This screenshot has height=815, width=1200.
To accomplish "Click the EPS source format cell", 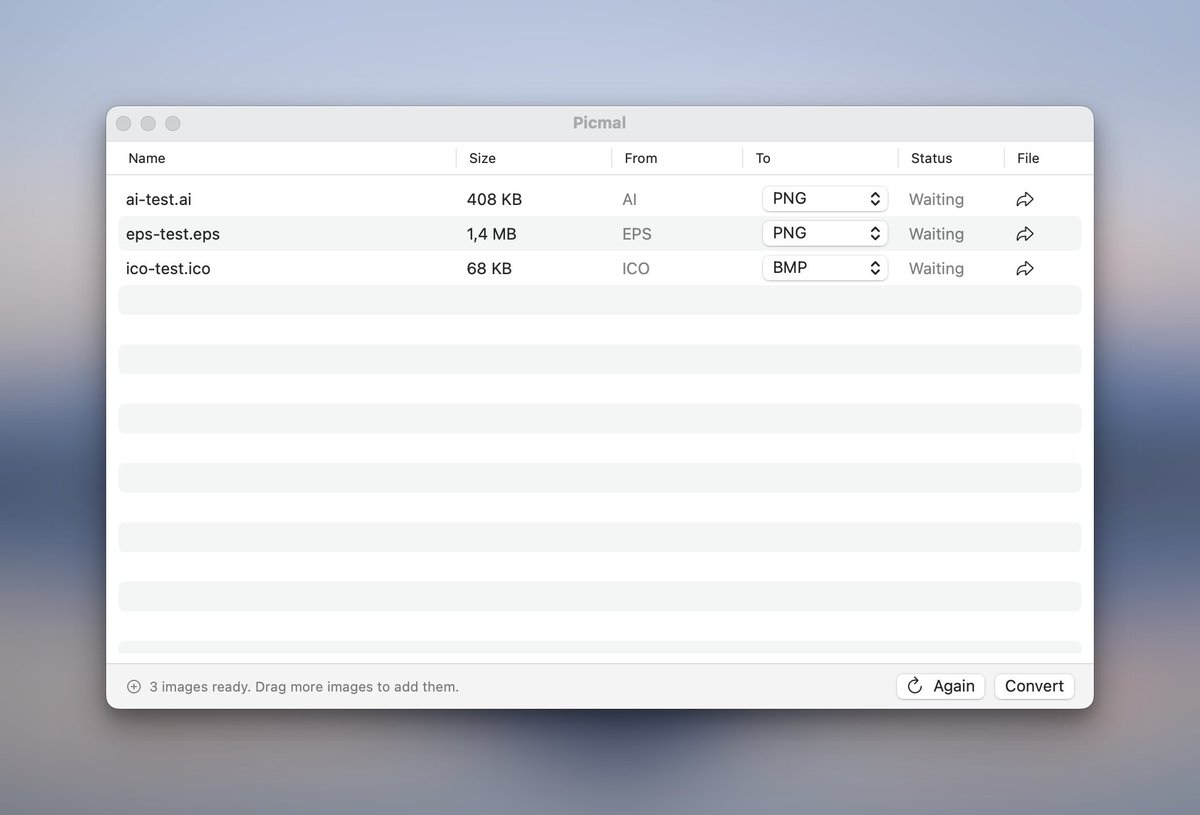I will (636, 234).
